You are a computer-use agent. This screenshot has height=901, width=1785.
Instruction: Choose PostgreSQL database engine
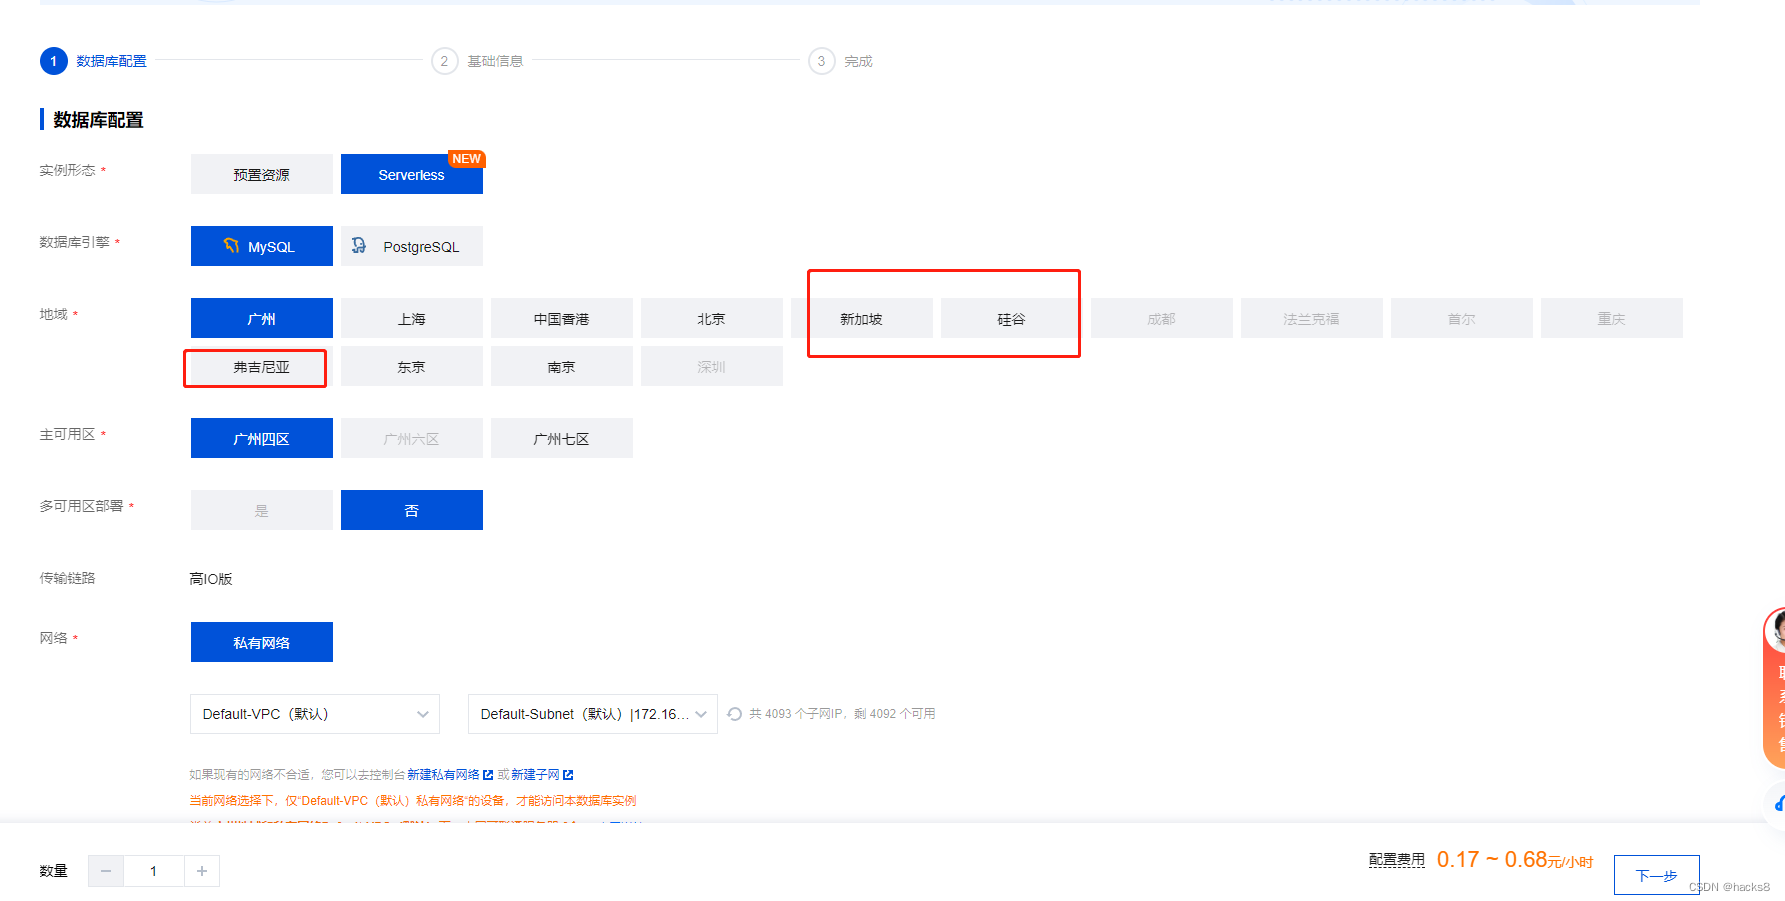411,246
